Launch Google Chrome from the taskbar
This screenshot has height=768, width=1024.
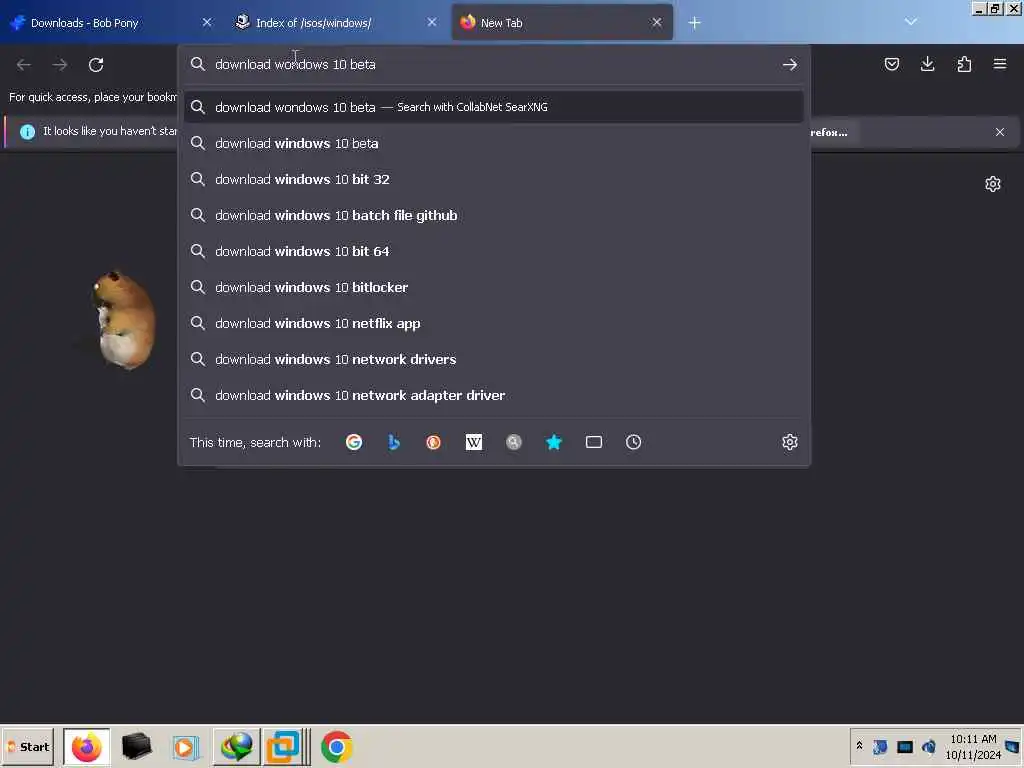pyautogui.click(x=337, y=746)
